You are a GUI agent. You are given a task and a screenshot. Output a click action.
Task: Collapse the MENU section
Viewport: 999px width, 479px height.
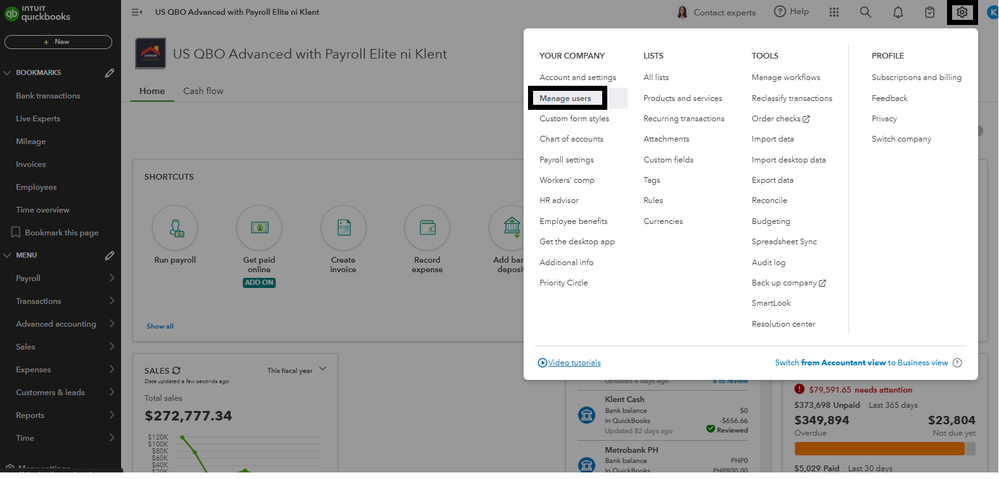click(8, 255)
